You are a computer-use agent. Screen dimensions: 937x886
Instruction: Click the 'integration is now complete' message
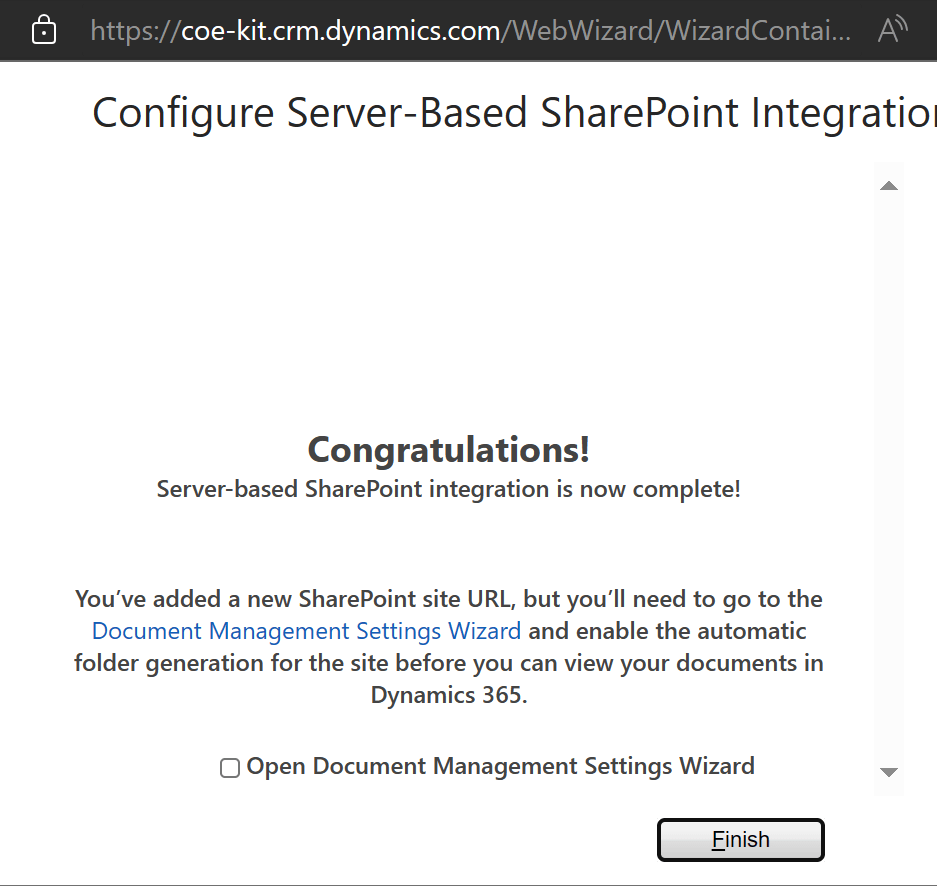pos(448,490)
